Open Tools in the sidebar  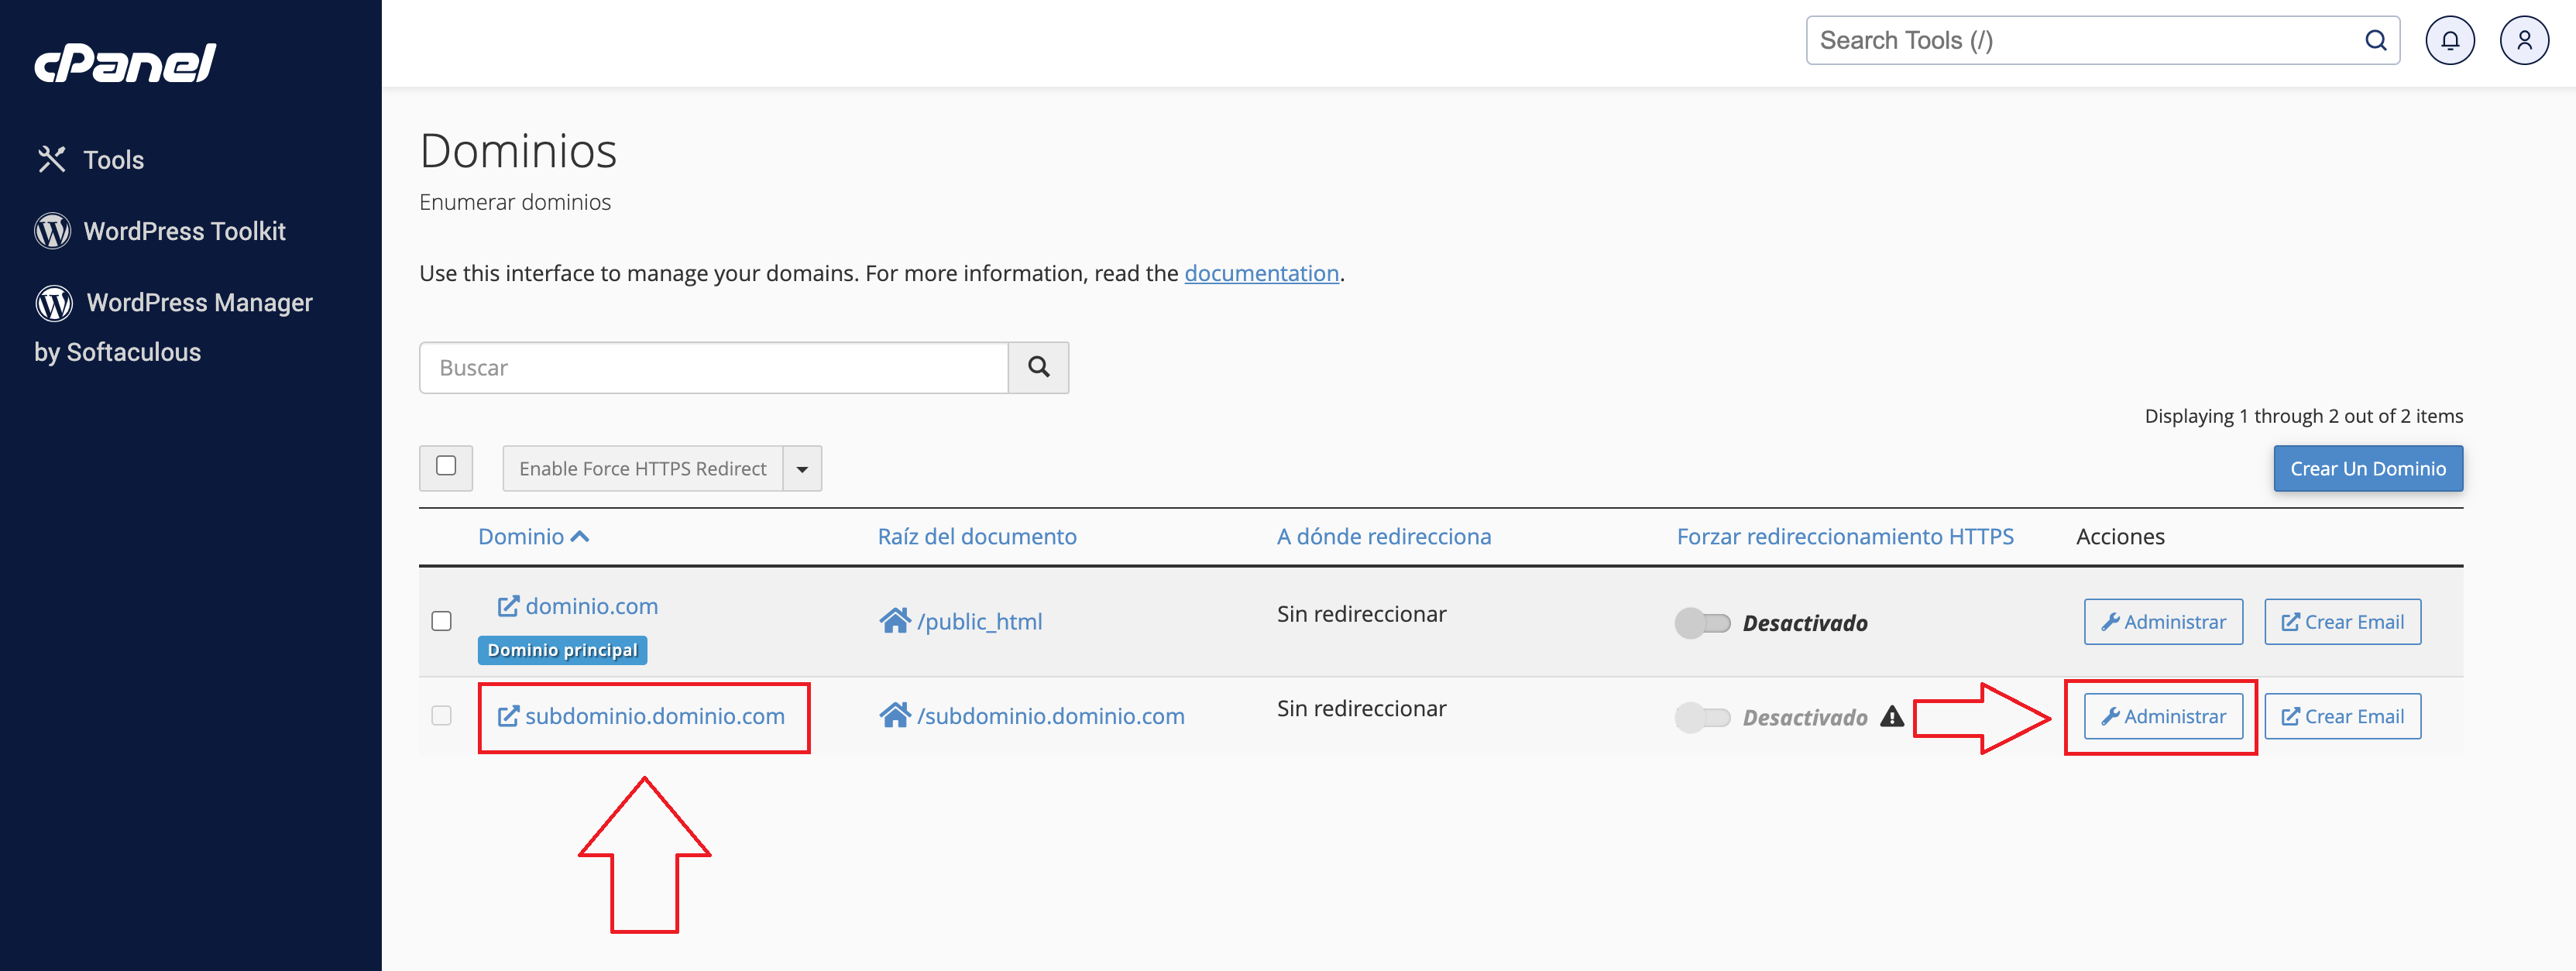coord(113,160)
